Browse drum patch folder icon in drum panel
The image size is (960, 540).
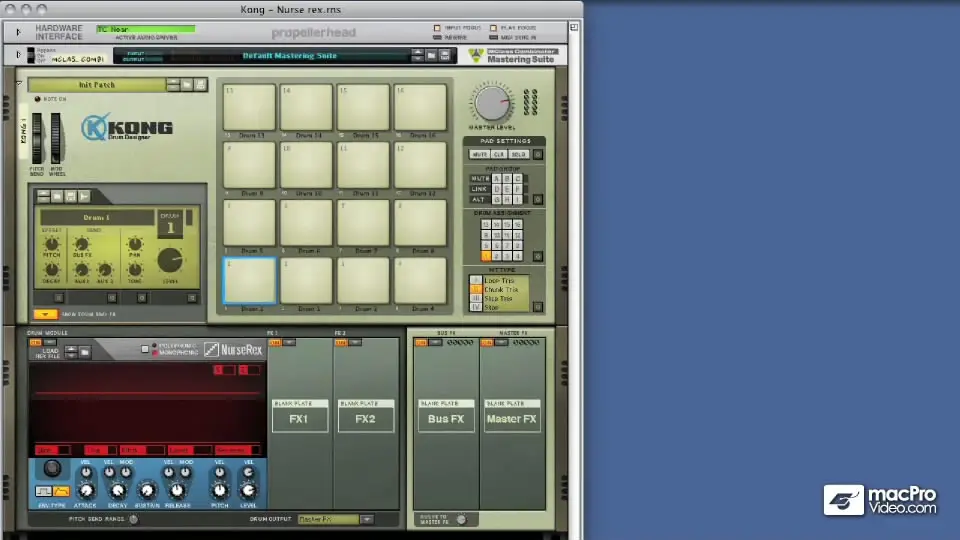coord(57,196)
